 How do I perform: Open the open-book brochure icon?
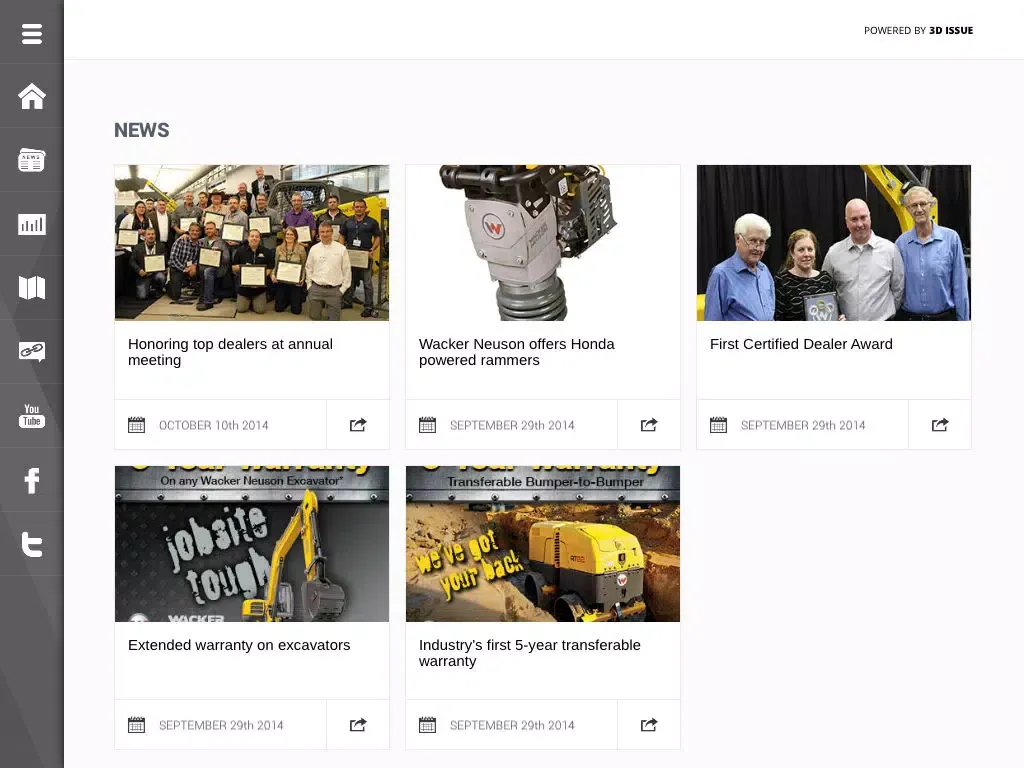[x=31, y=287]
